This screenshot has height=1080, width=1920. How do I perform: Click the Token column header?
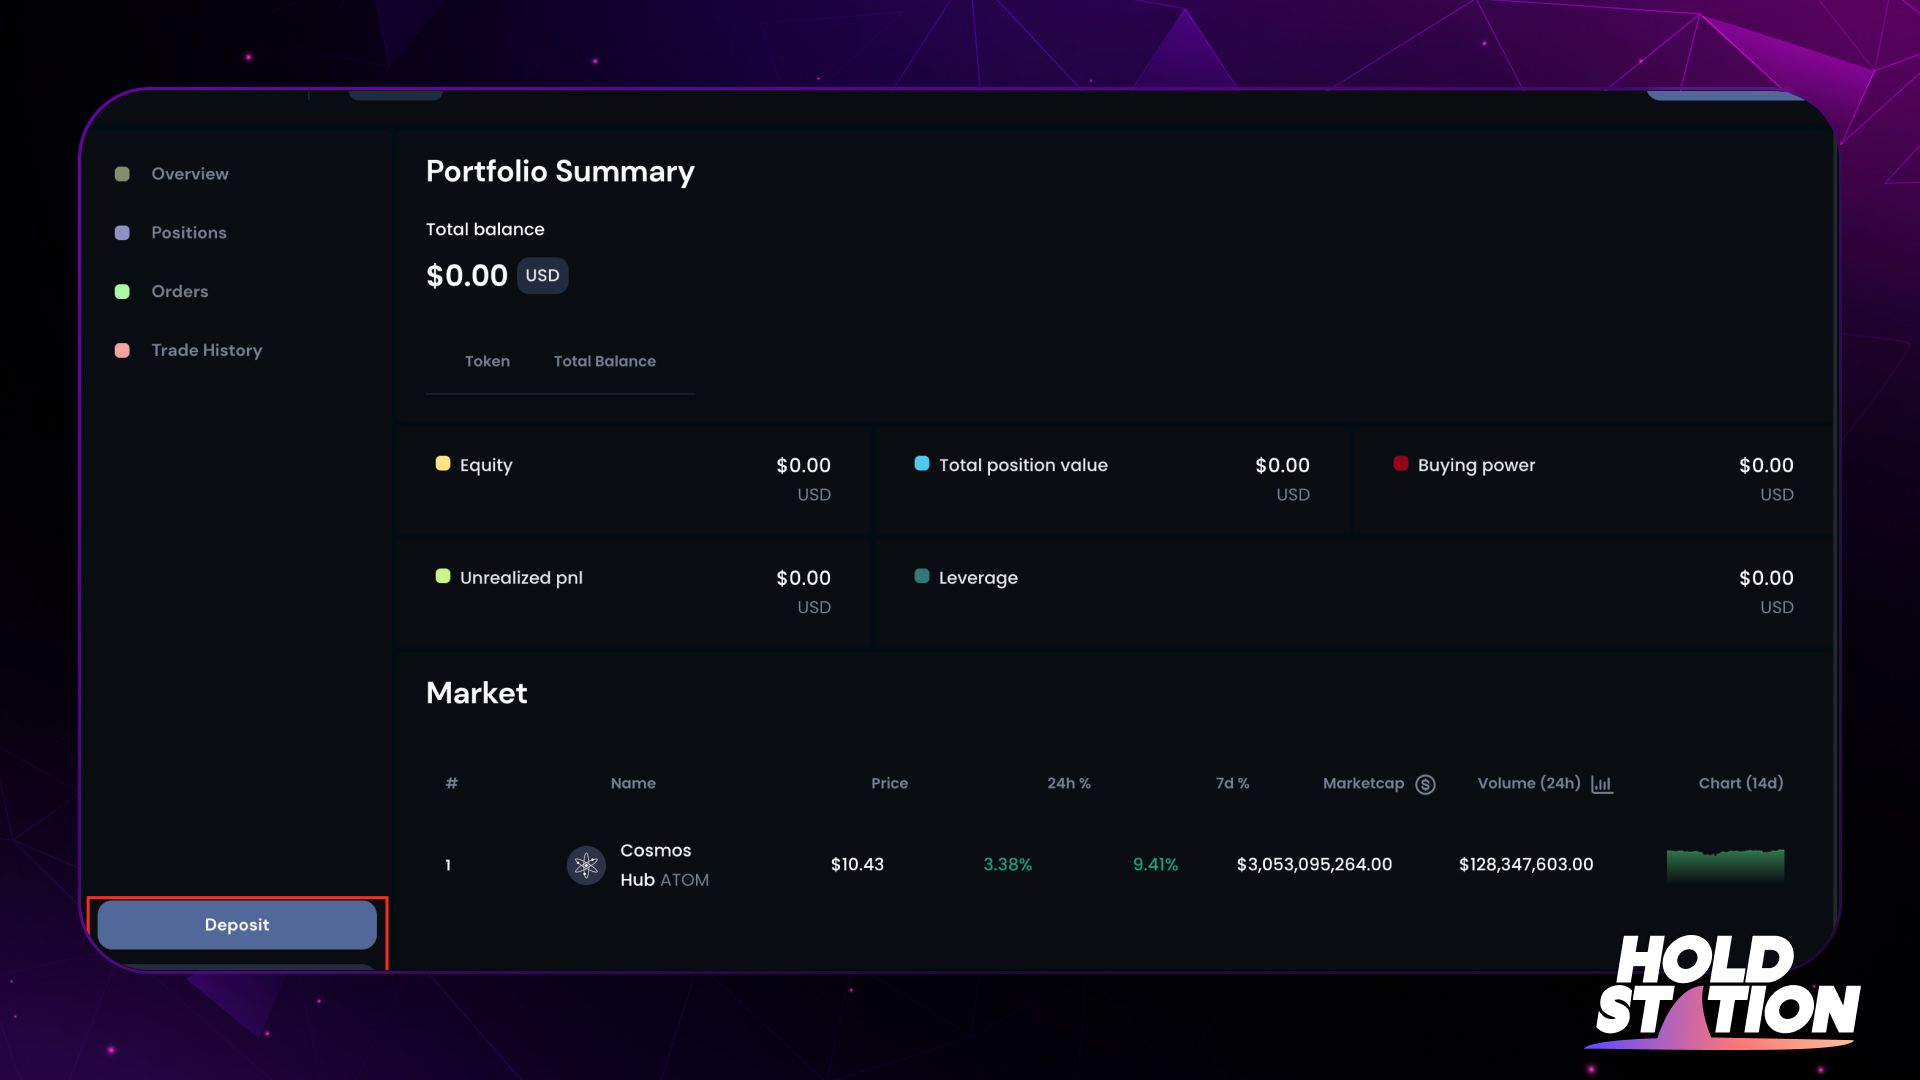click(x=487, y=362)
